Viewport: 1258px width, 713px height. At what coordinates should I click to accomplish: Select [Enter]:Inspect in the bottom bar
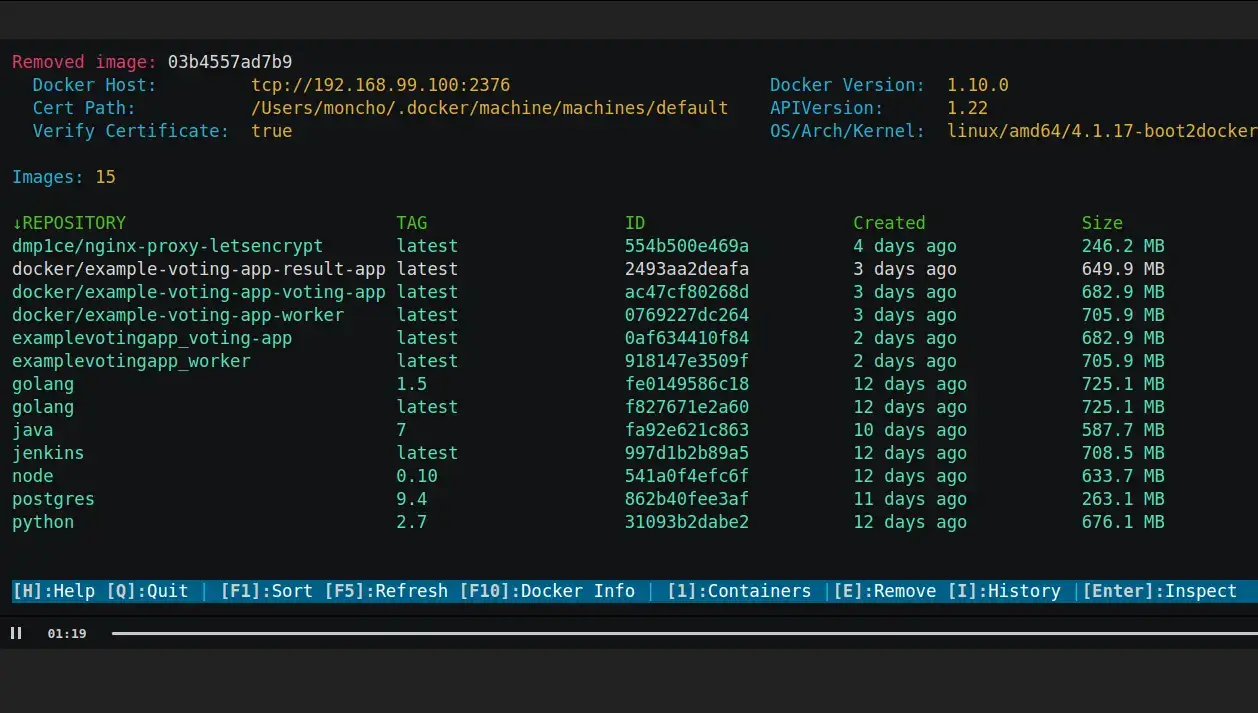(x=1160, y=591)
